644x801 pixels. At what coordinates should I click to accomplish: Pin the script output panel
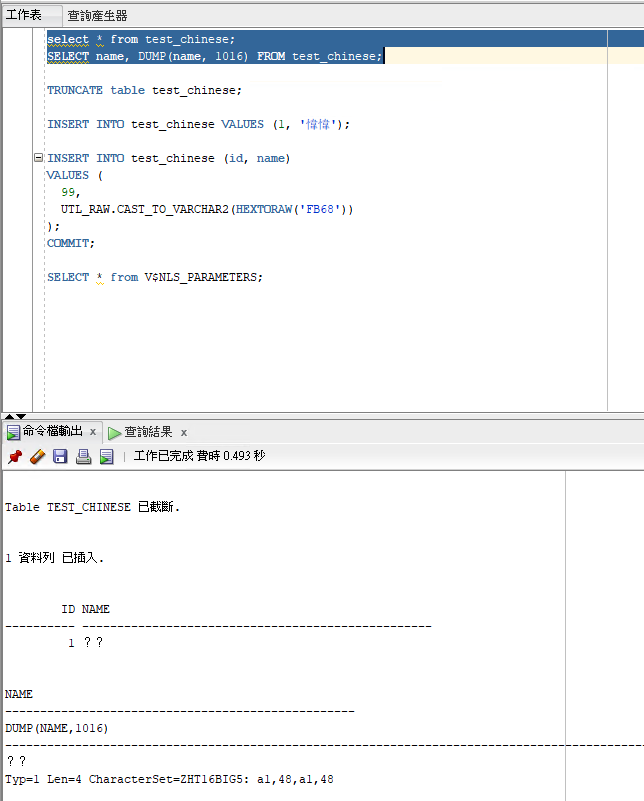[x=14, y=456]
